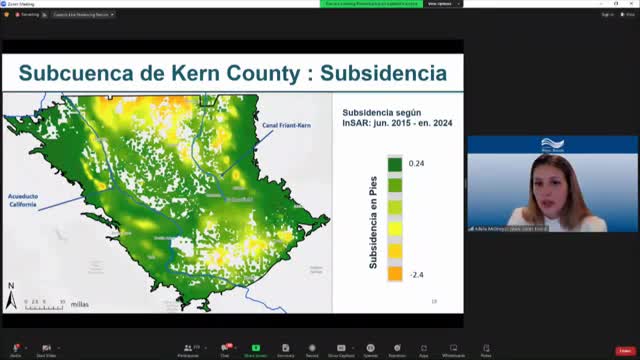Click the speaker name label on video
Viewport: 640px width, 360px height.
tap(508, 229)
